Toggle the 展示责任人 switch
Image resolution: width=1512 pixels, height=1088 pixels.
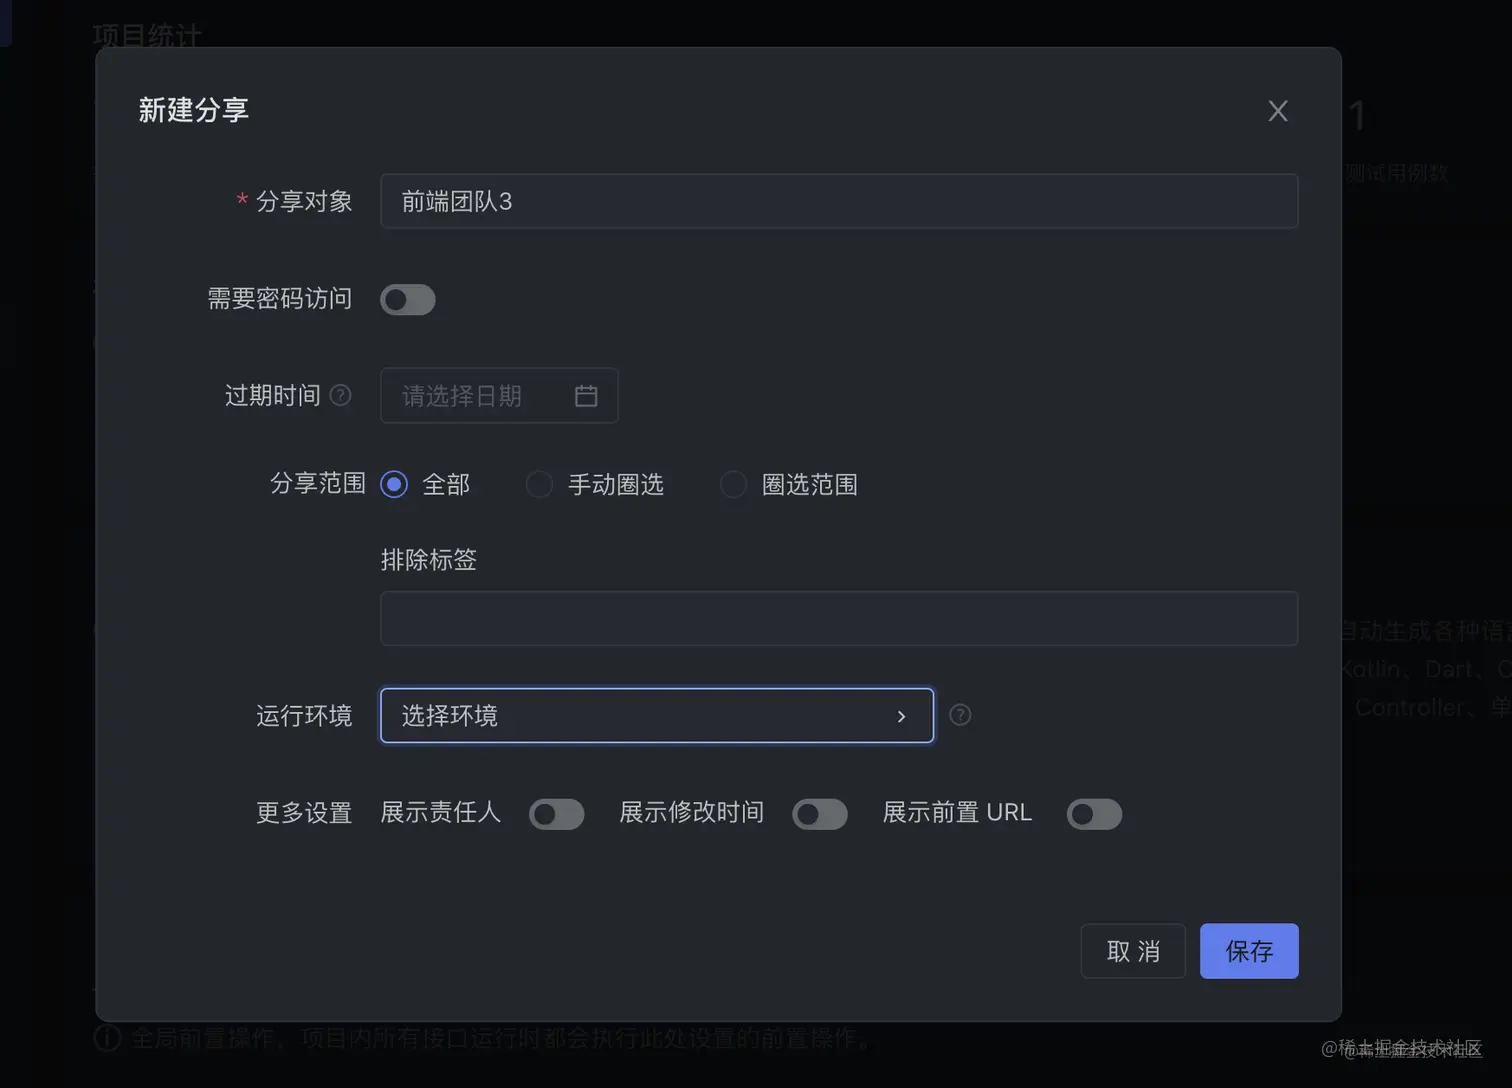tap(557, 814)
